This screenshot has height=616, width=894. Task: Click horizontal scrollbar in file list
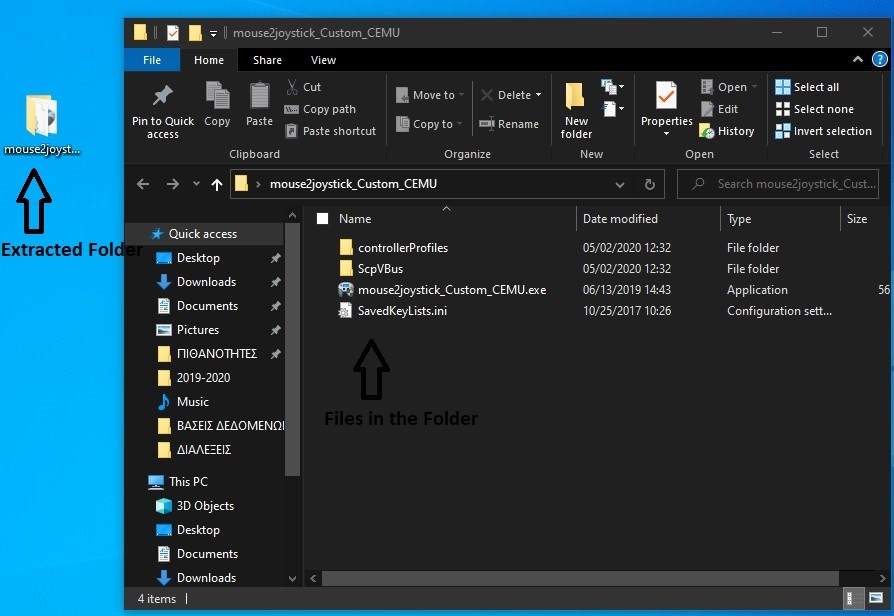580,578
